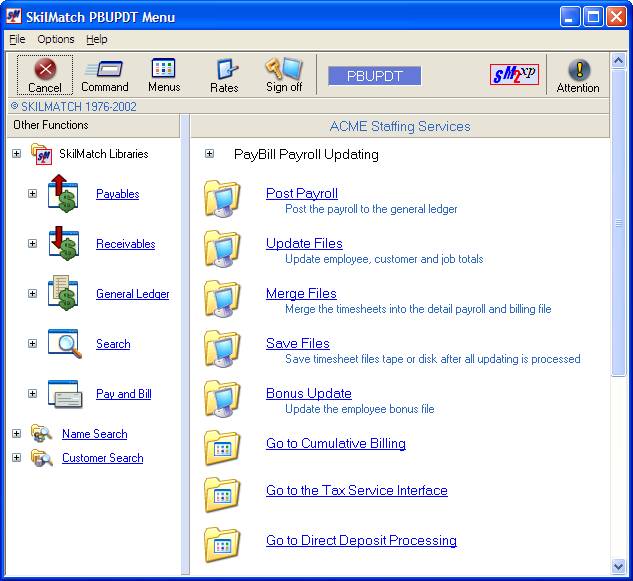
Task: Open the Menus toolbar icon
Action: pos(163,68)
